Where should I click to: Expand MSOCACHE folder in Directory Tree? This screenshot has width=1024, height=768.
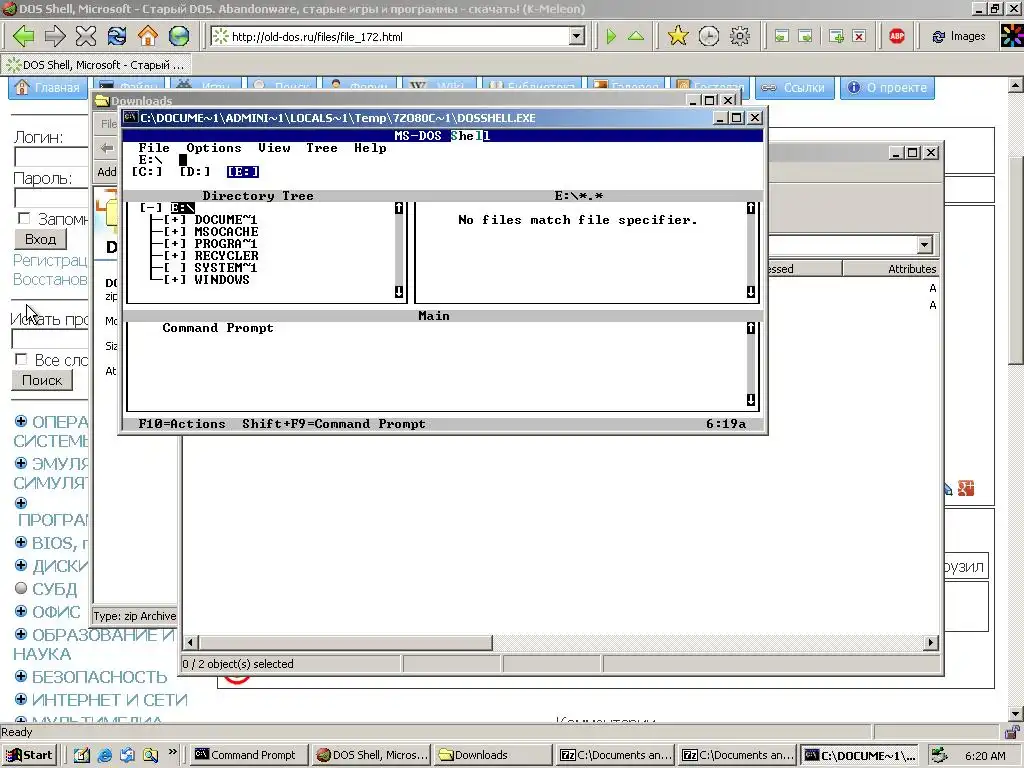click(x=175, y=232)
